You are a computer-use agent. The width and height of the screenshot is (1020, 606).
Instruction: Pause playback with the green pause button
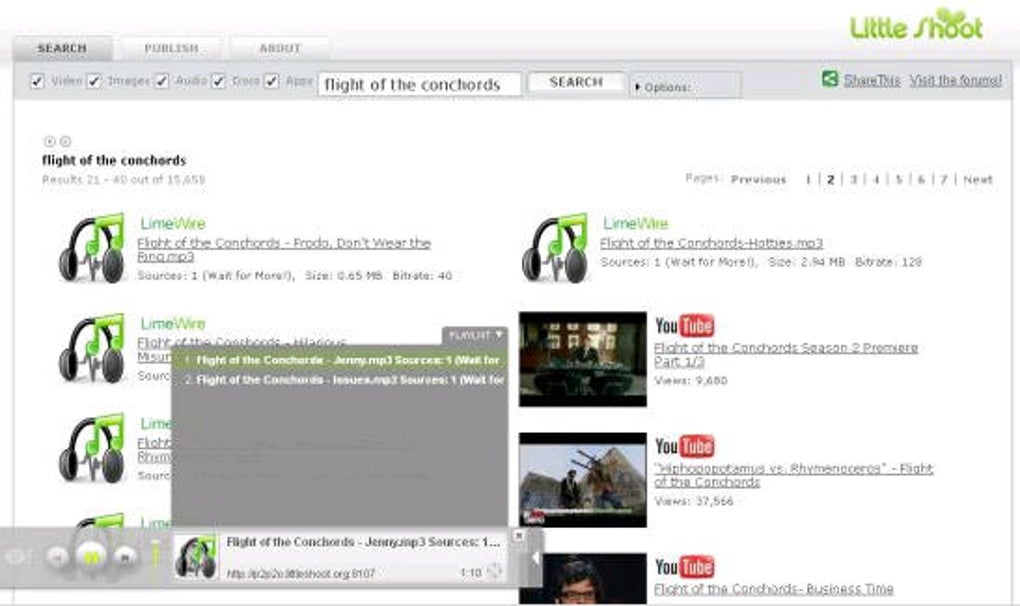pyautogui.click(x=92, y=557)
